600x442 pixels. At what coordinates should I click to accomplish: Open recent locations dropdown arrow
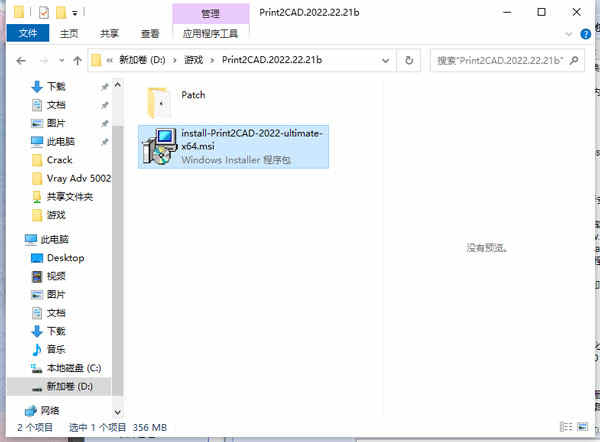click(x=62, y=60)
